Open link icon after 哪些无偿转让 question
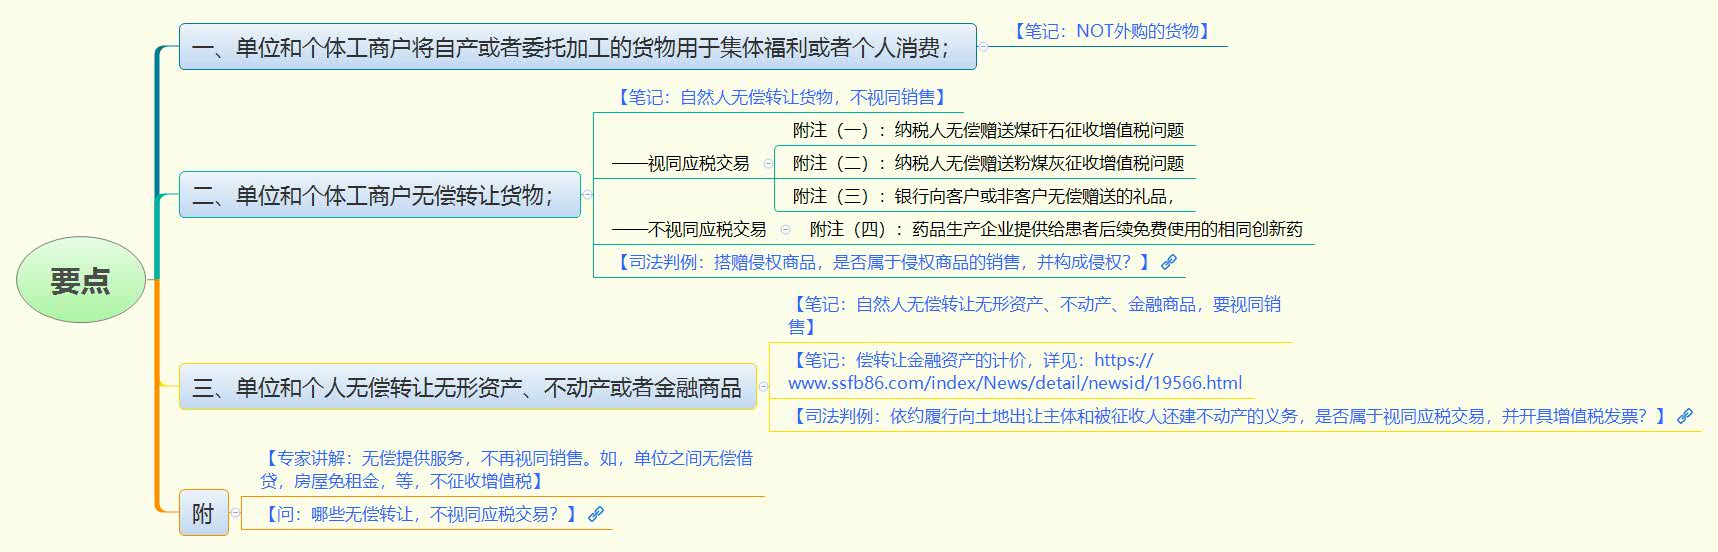The image size is (1718, 552). (x=596, y=514)
